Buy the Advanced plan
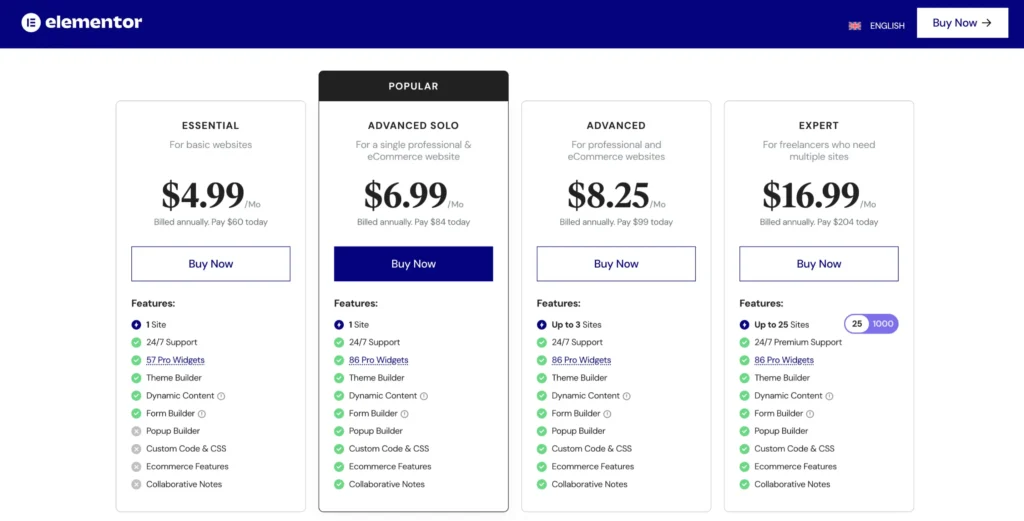1024x521 pixels. (x=616, y=264)
